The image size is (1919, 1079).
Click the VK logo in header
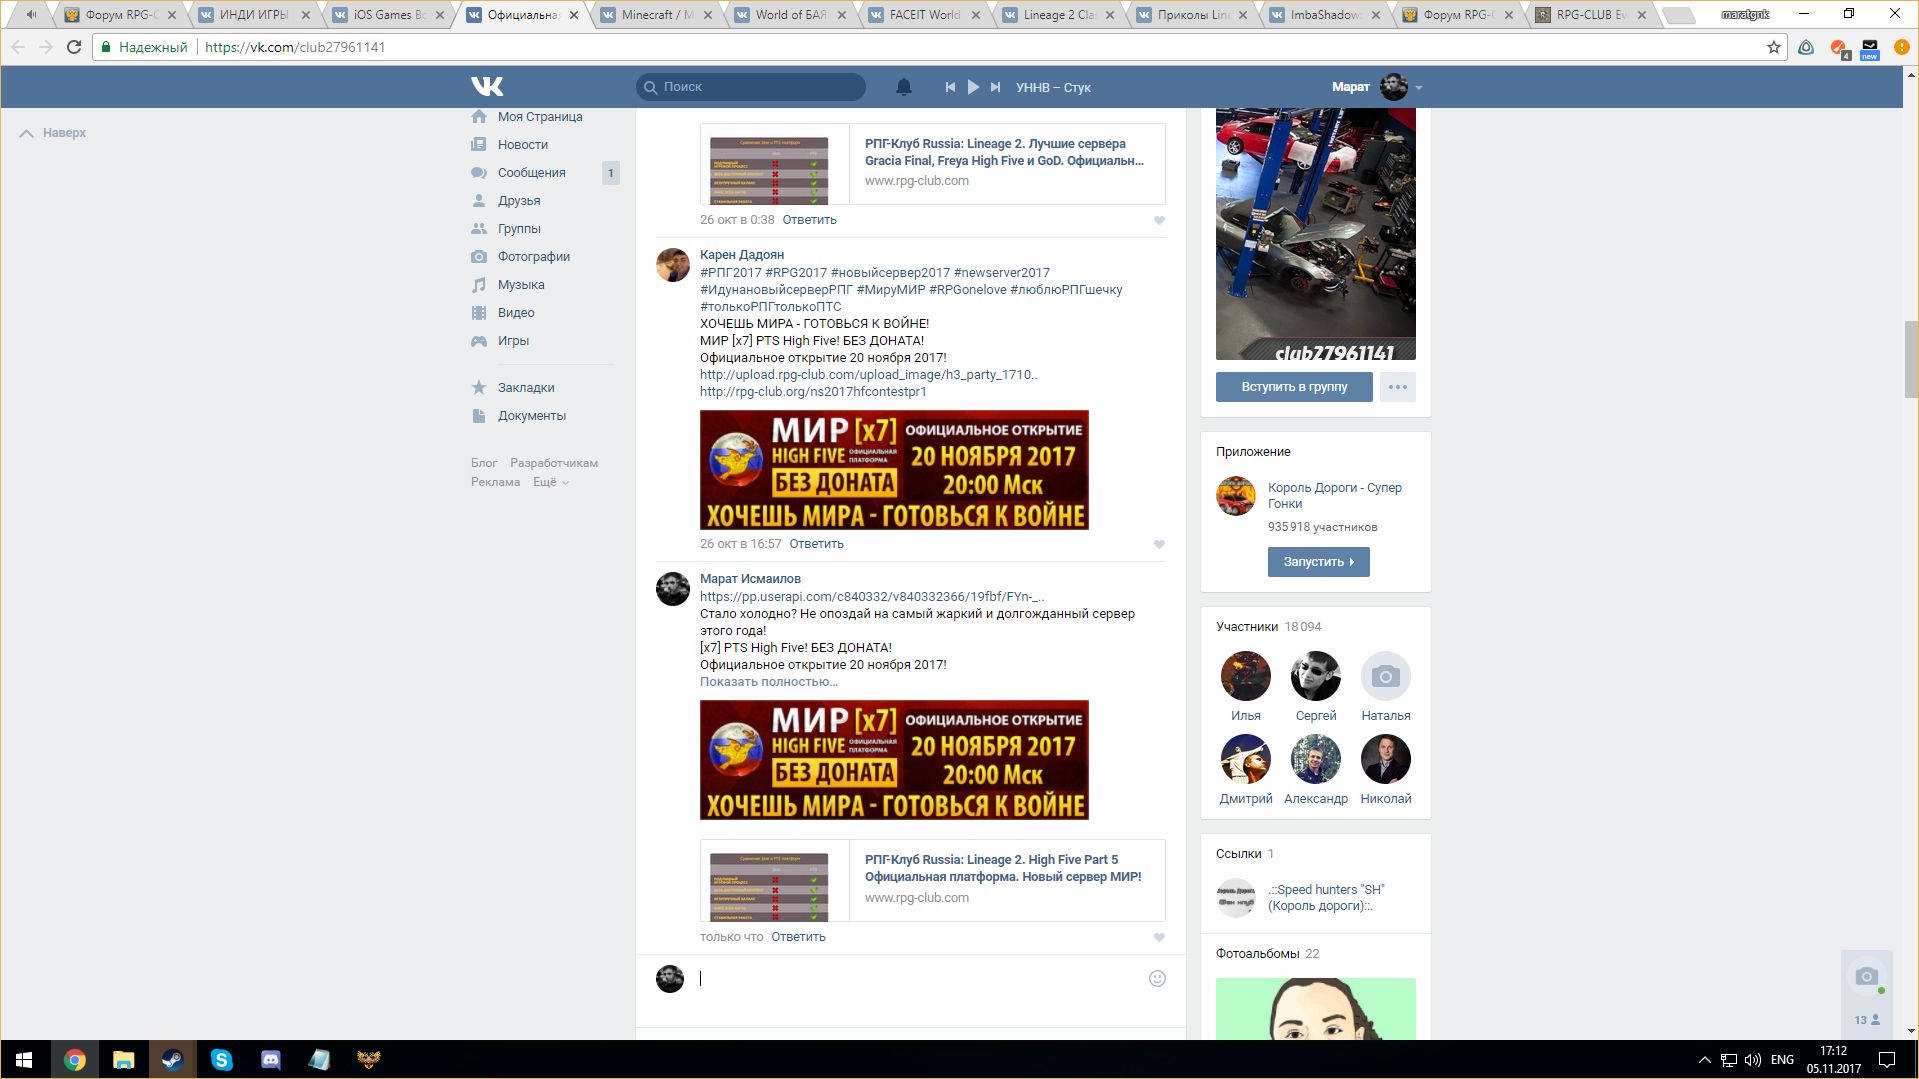tap(487, 87)
